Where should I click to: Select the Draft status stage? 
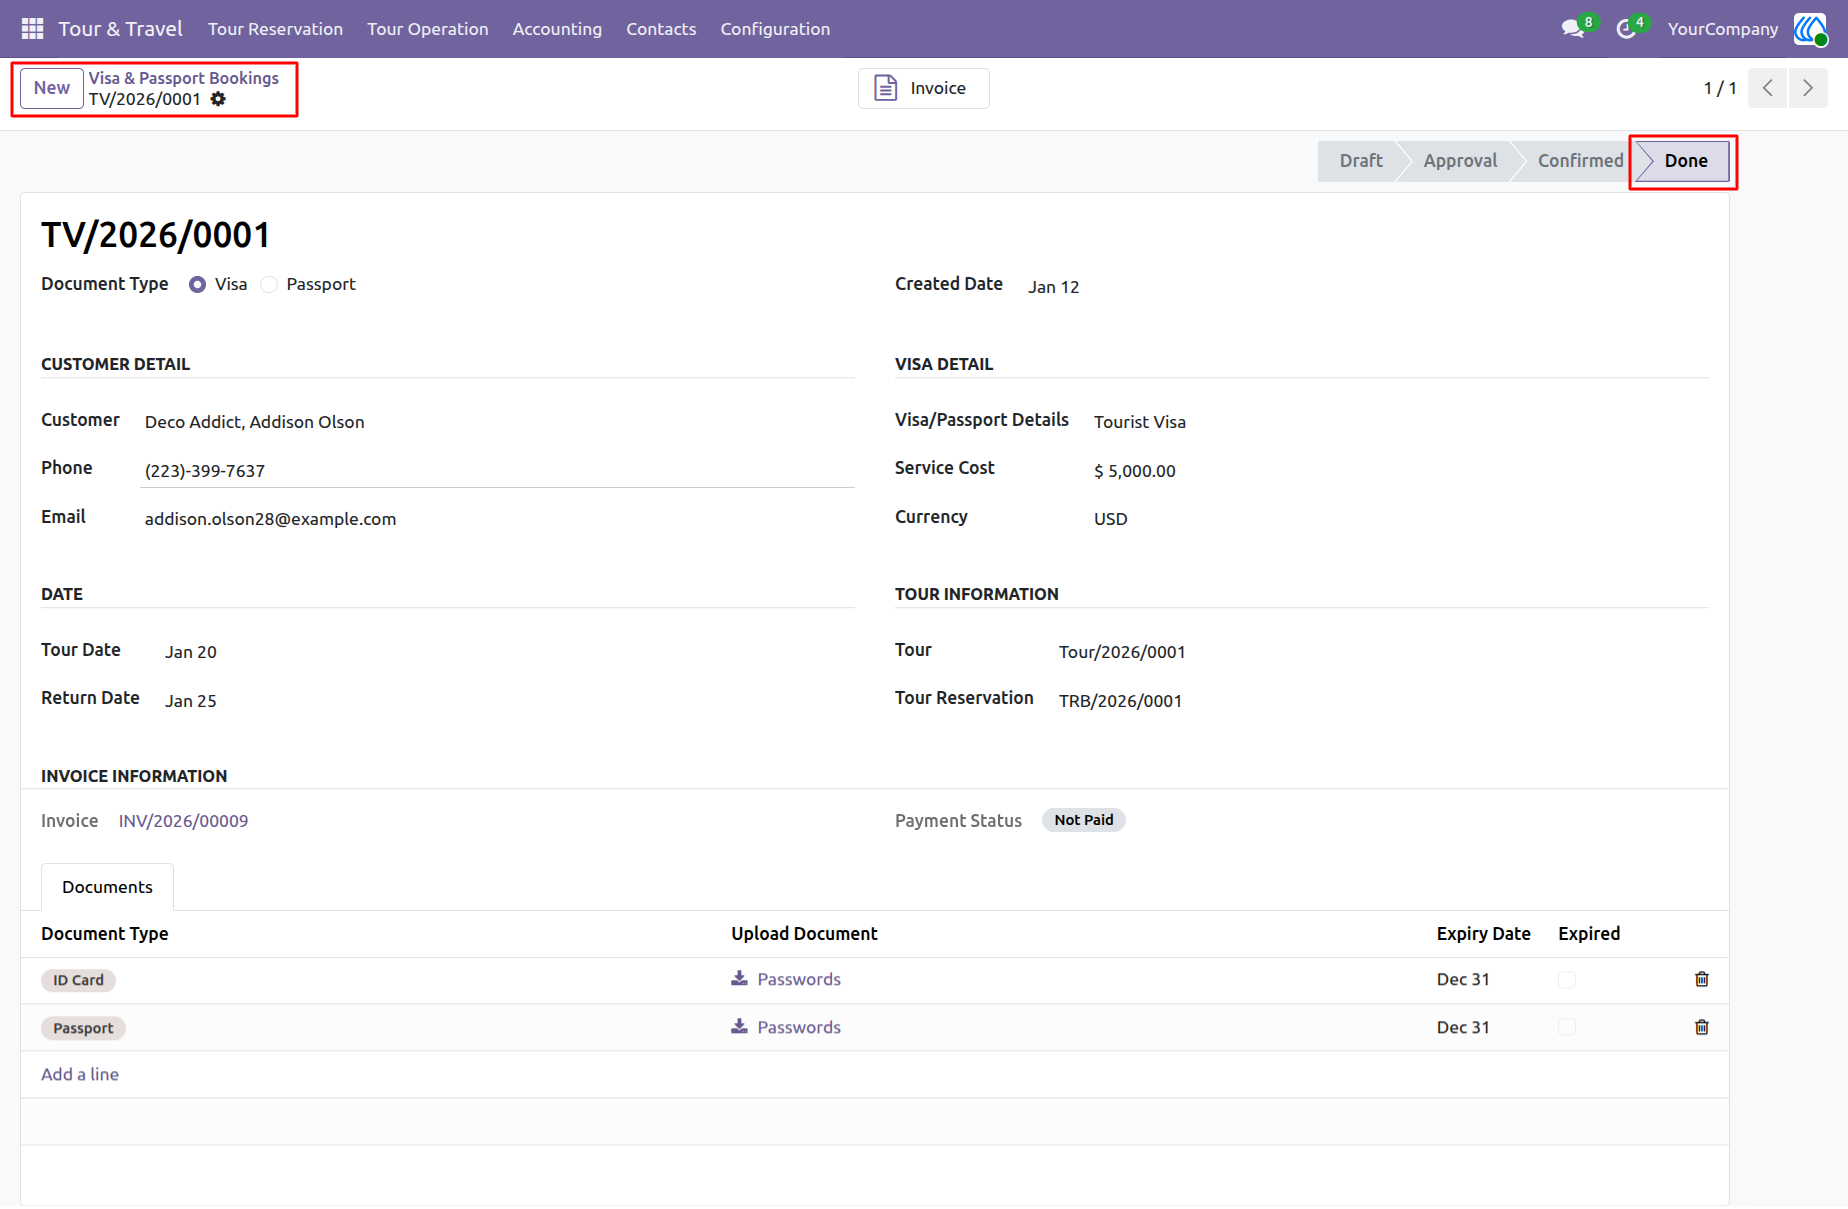(1360, 161)
